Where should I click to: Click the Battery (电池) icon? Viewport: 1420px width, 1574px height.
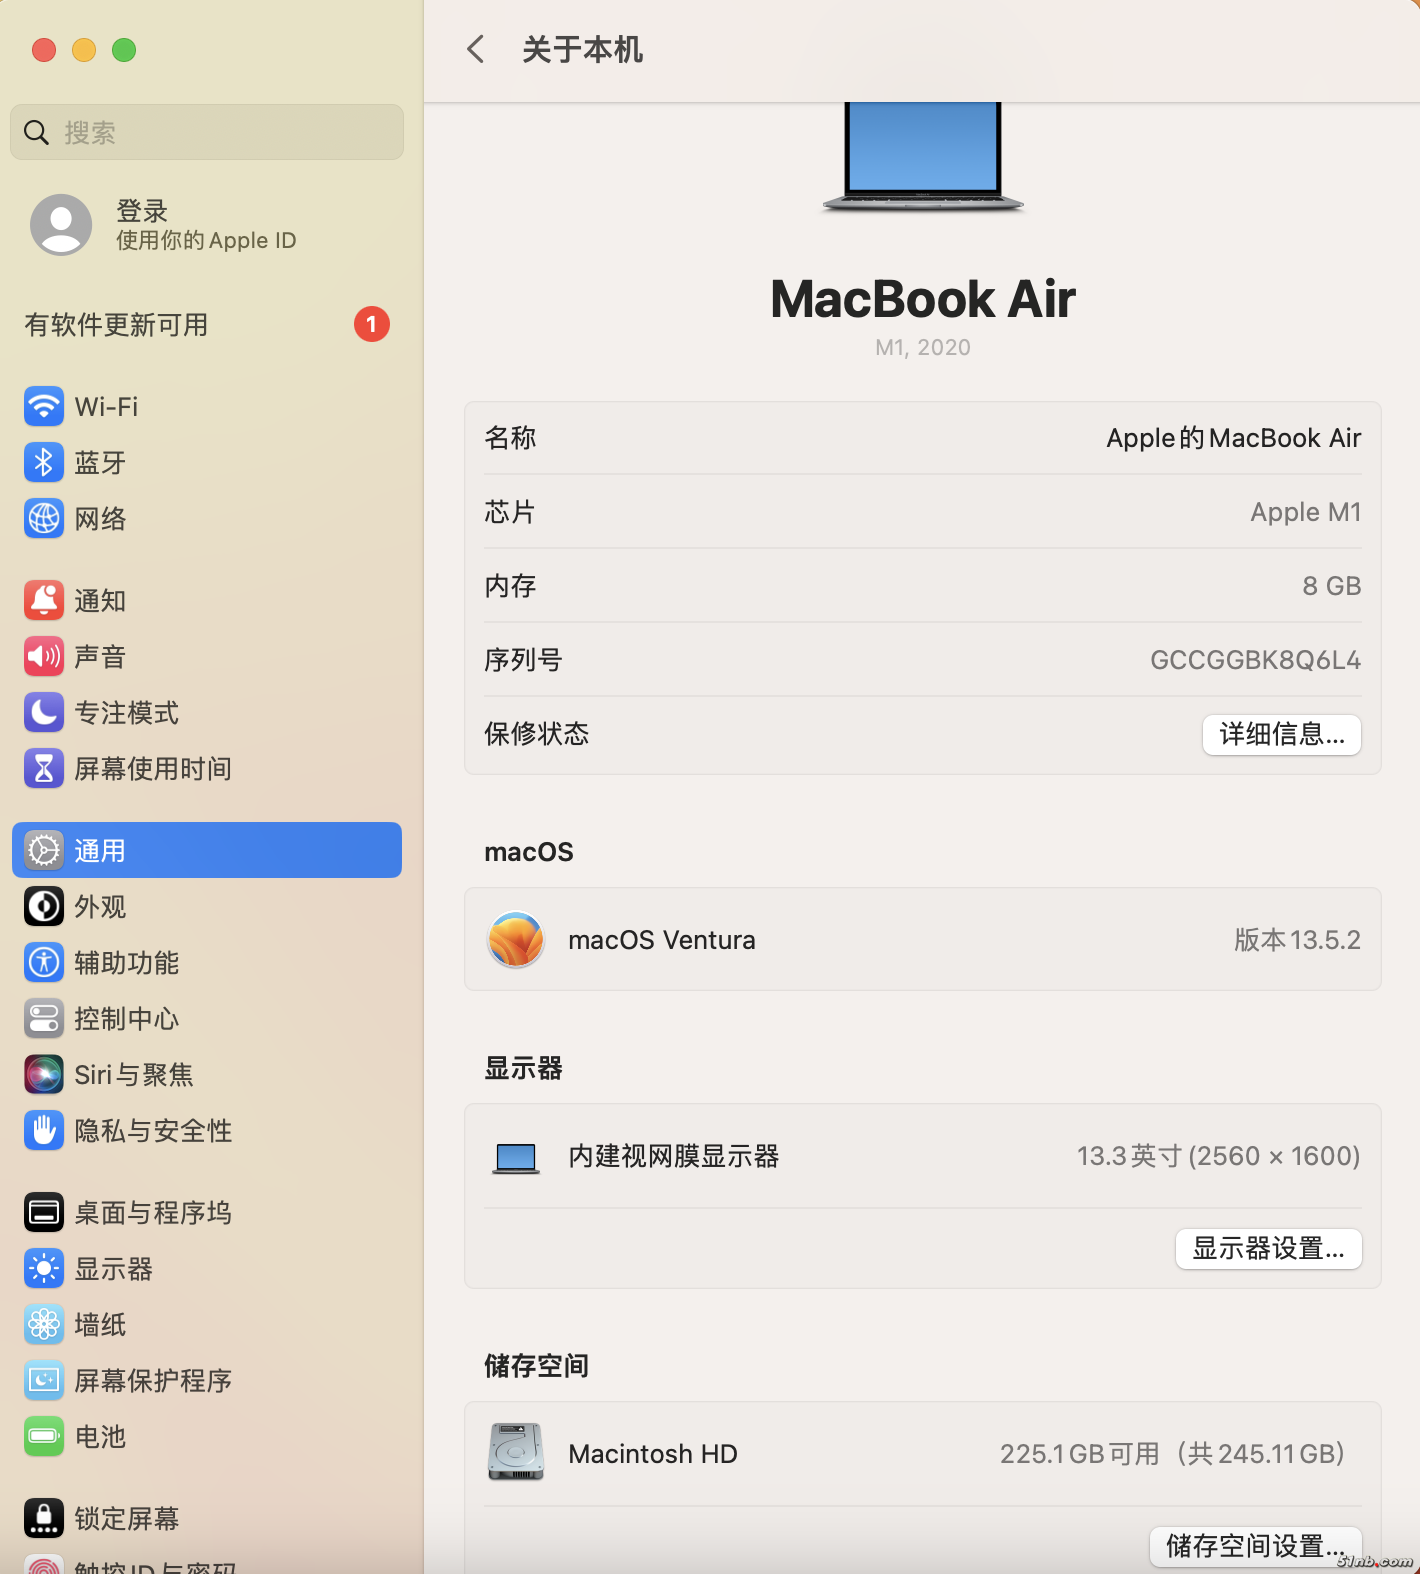click(44, 1436)
